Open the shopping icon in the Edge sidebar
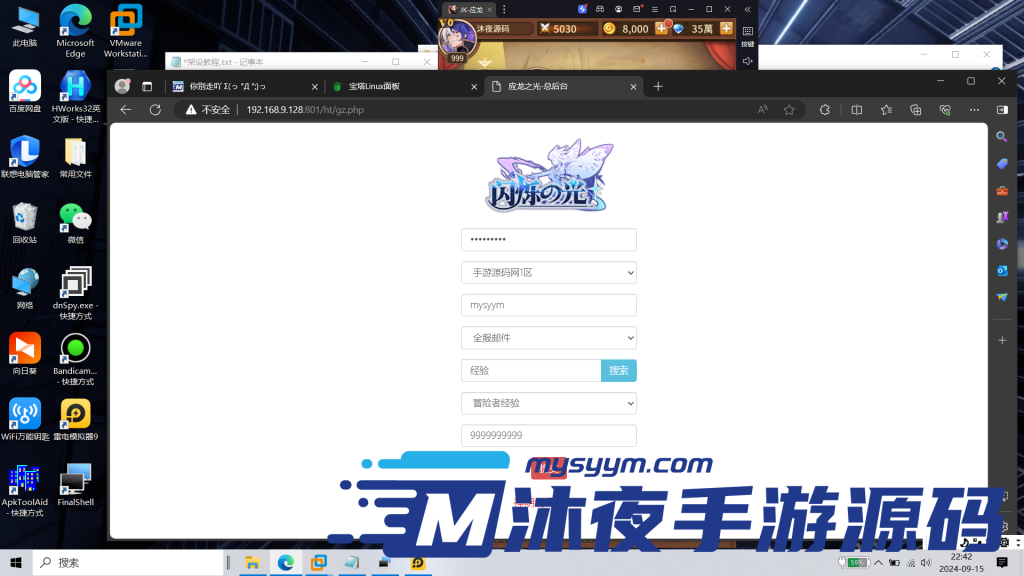Screen dimensions: 1024x576 coord(1001,162)
